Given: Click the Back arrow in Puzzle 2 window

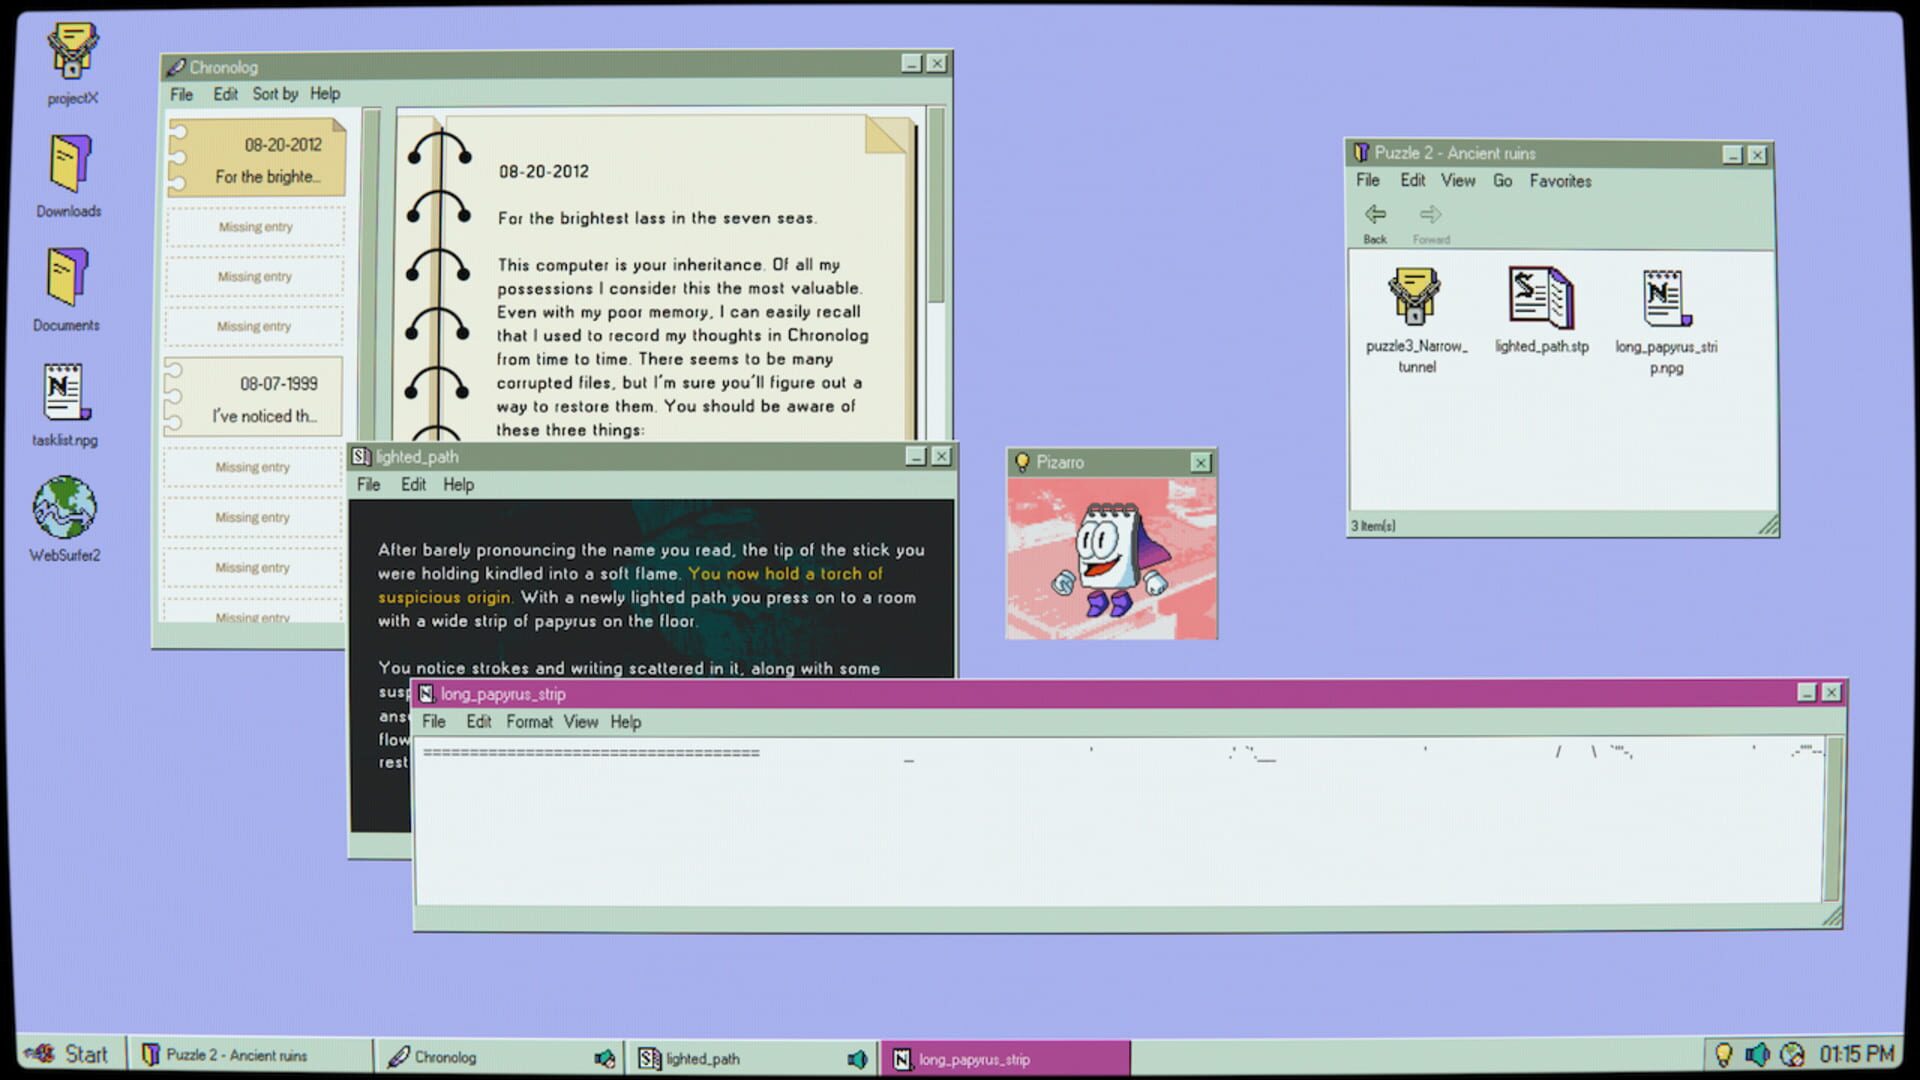Looking at the screenshot, I should pos(1375,214).
